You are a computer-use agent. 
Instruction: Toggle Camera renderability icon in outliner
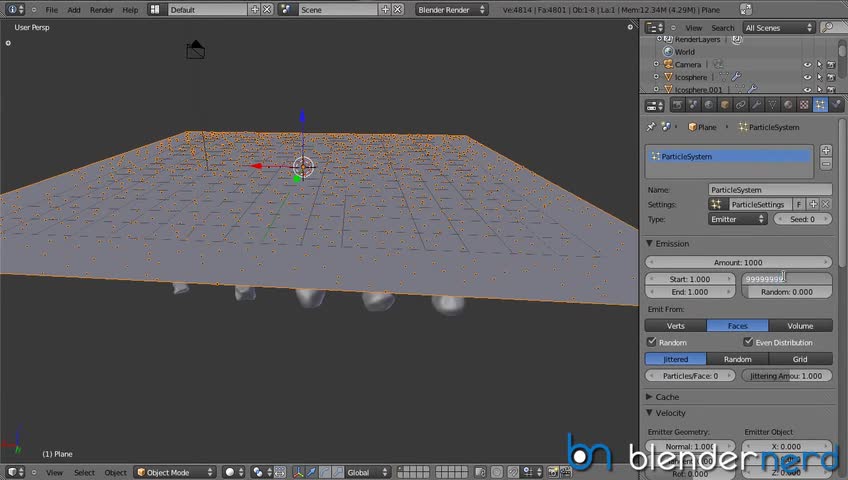(831, 64)
